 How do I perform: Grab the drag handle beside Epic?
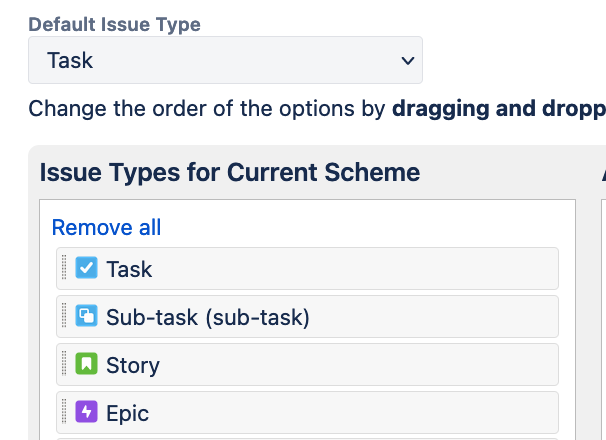click(x=65, y=412)
